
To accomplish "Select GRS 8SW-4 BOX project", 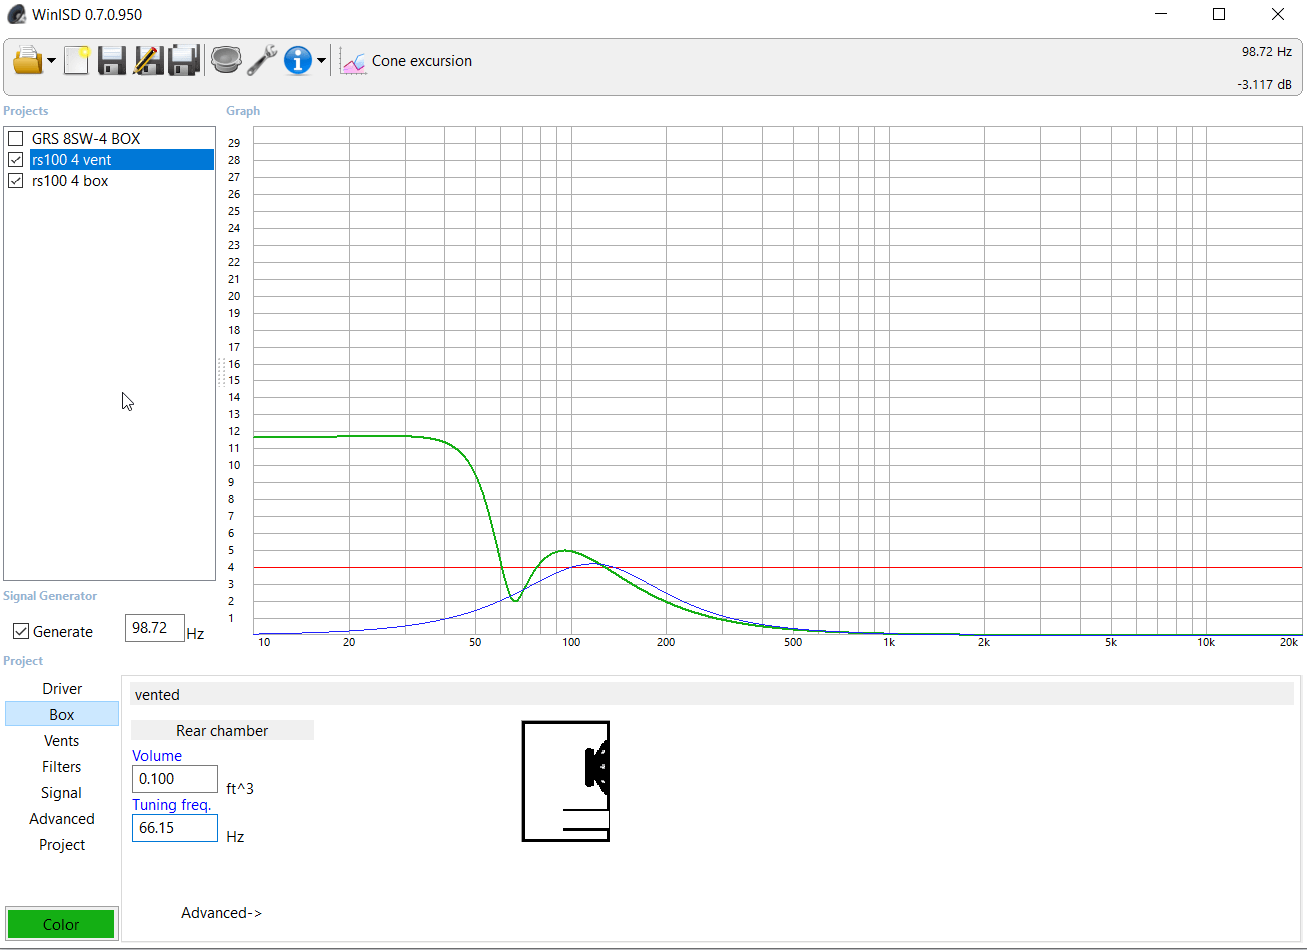I will click(x=86, y=139).
